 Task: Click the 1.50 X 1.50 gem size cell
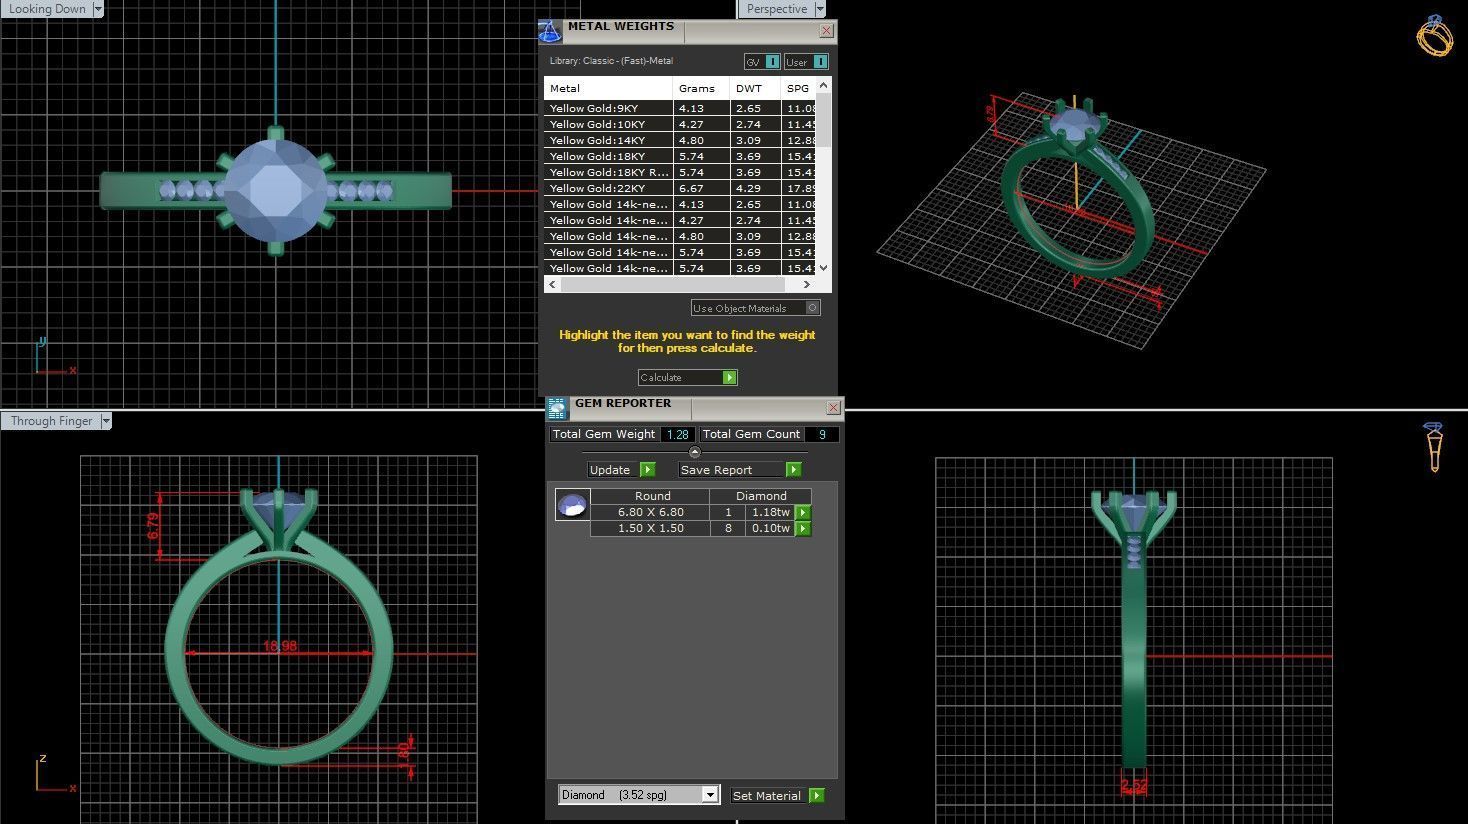point(650,528)
